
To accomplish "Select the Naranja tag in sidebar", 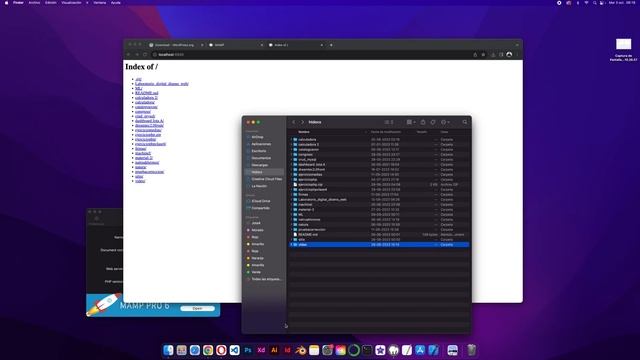I will tap(258, 258).
